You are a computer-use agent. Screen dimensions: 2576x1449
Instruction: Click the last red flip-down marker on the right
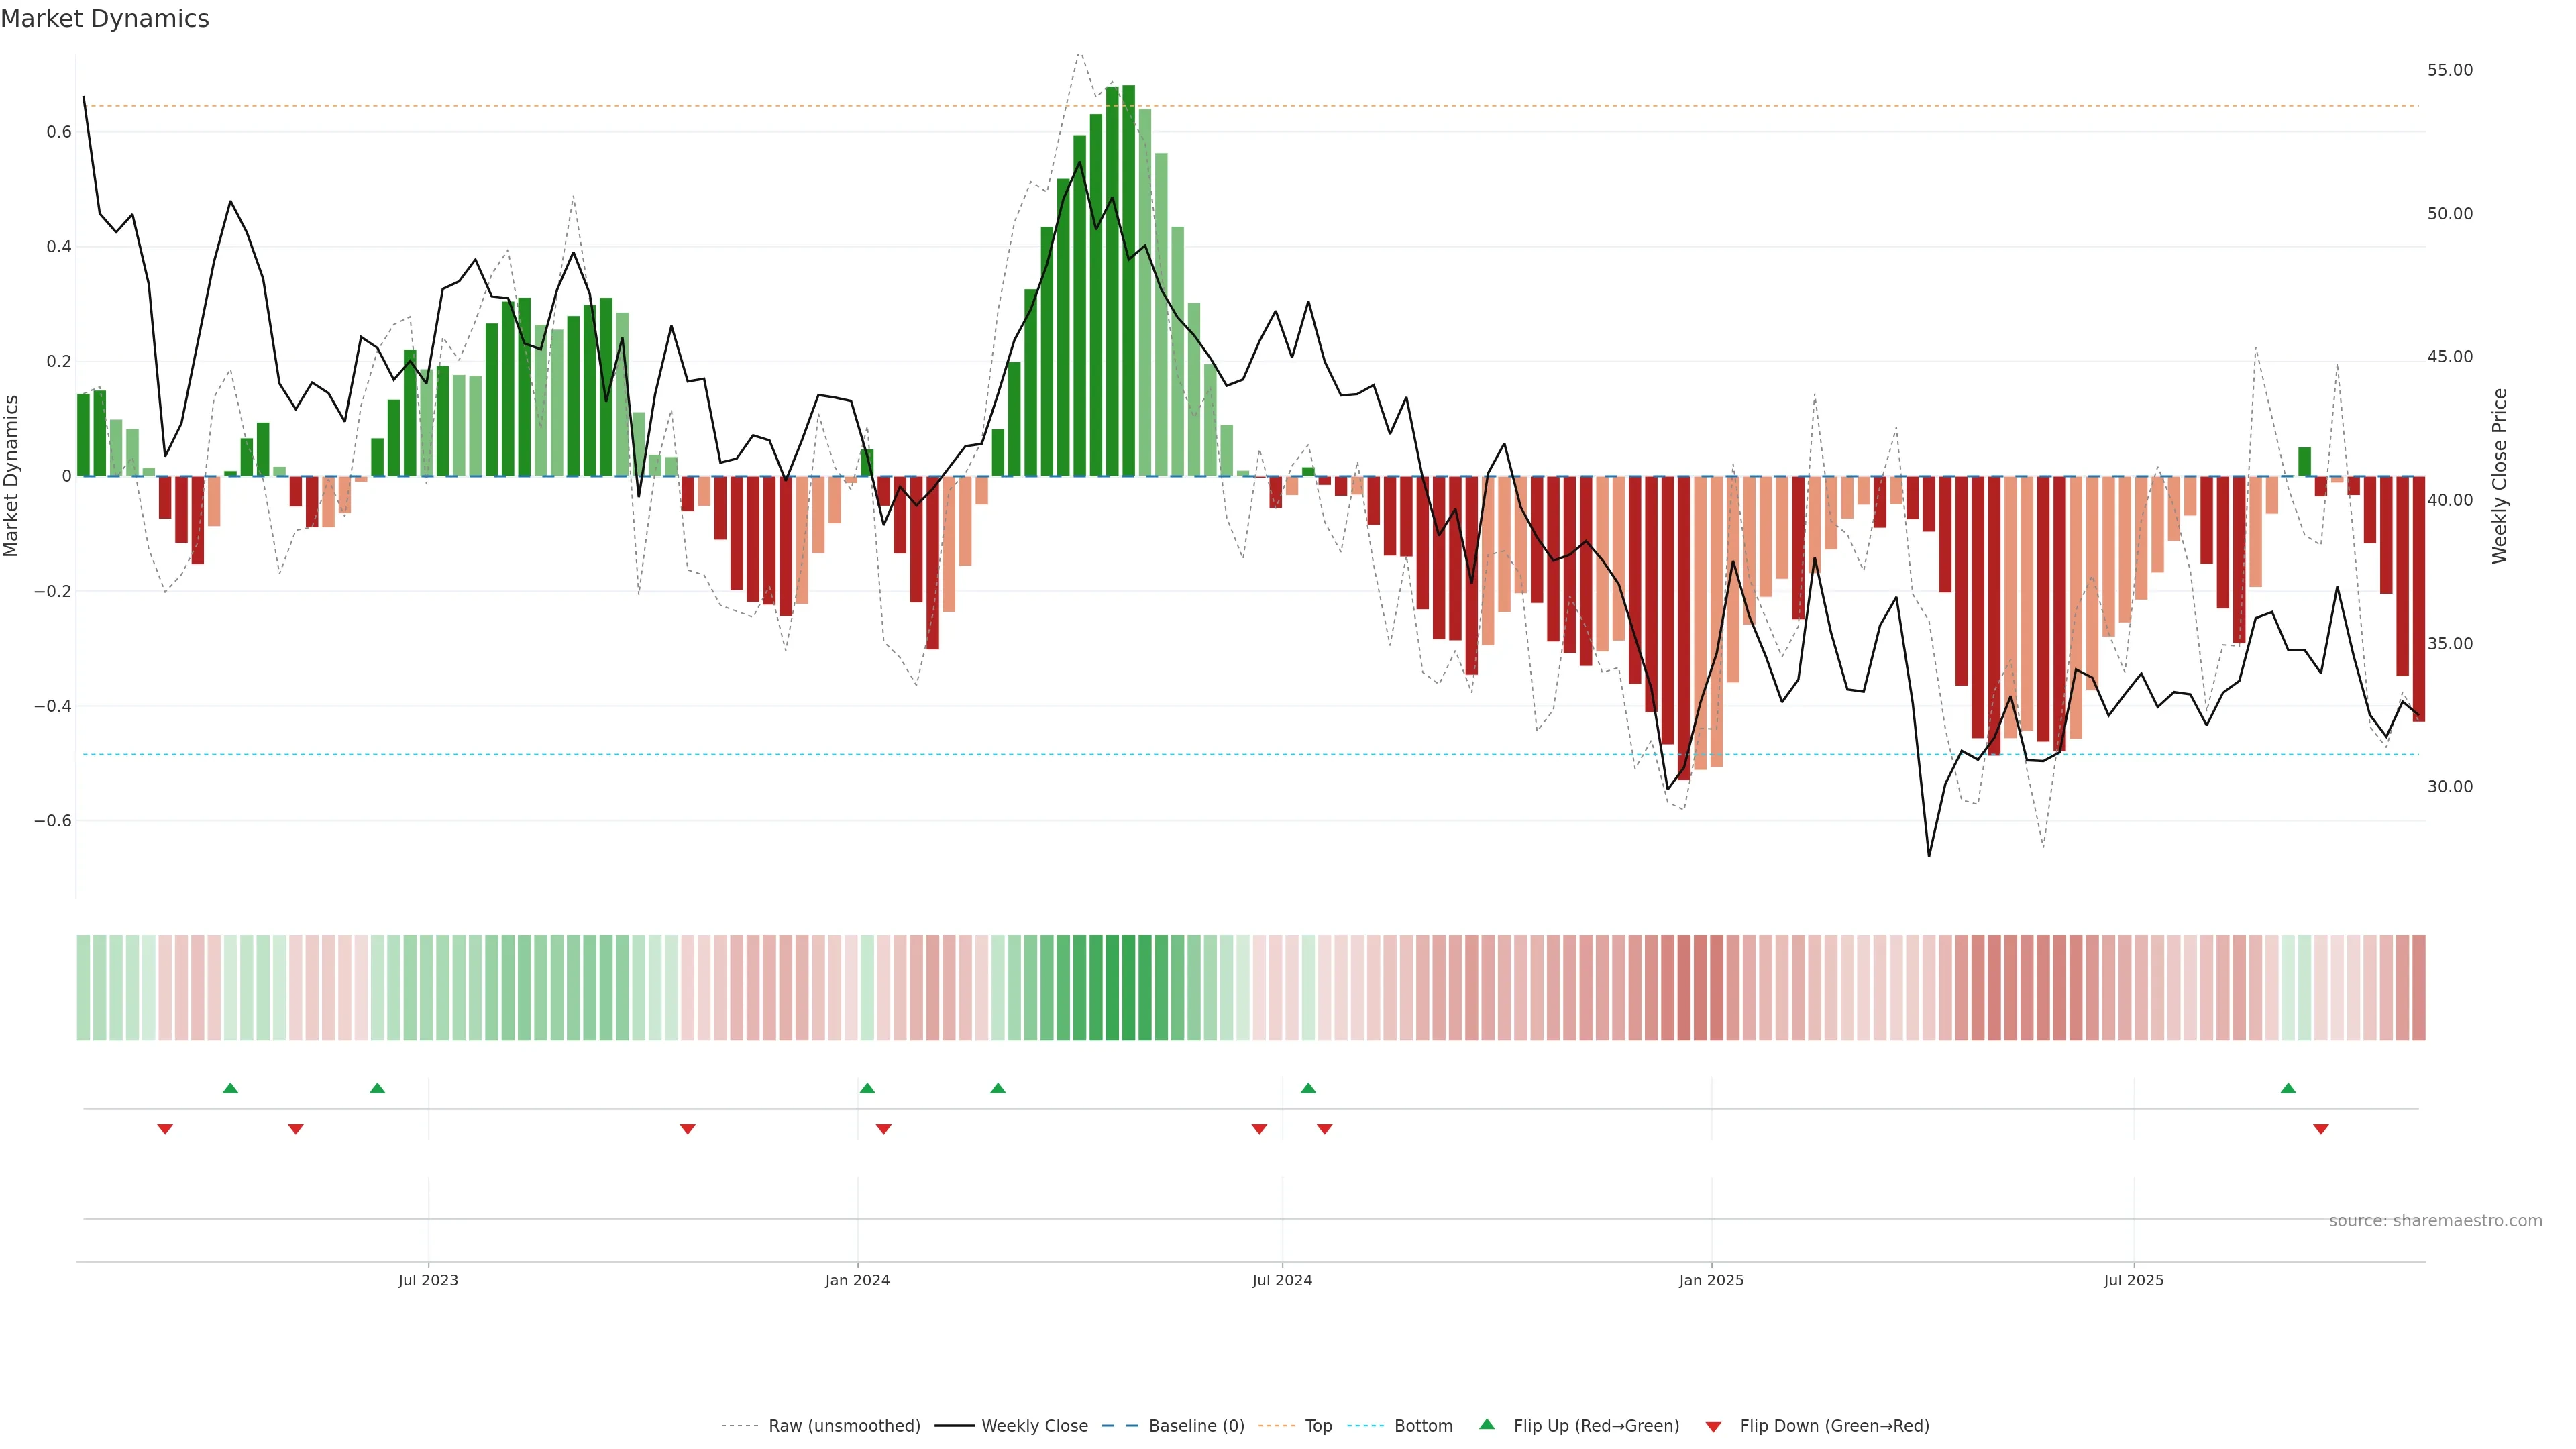[2321, 1129]
